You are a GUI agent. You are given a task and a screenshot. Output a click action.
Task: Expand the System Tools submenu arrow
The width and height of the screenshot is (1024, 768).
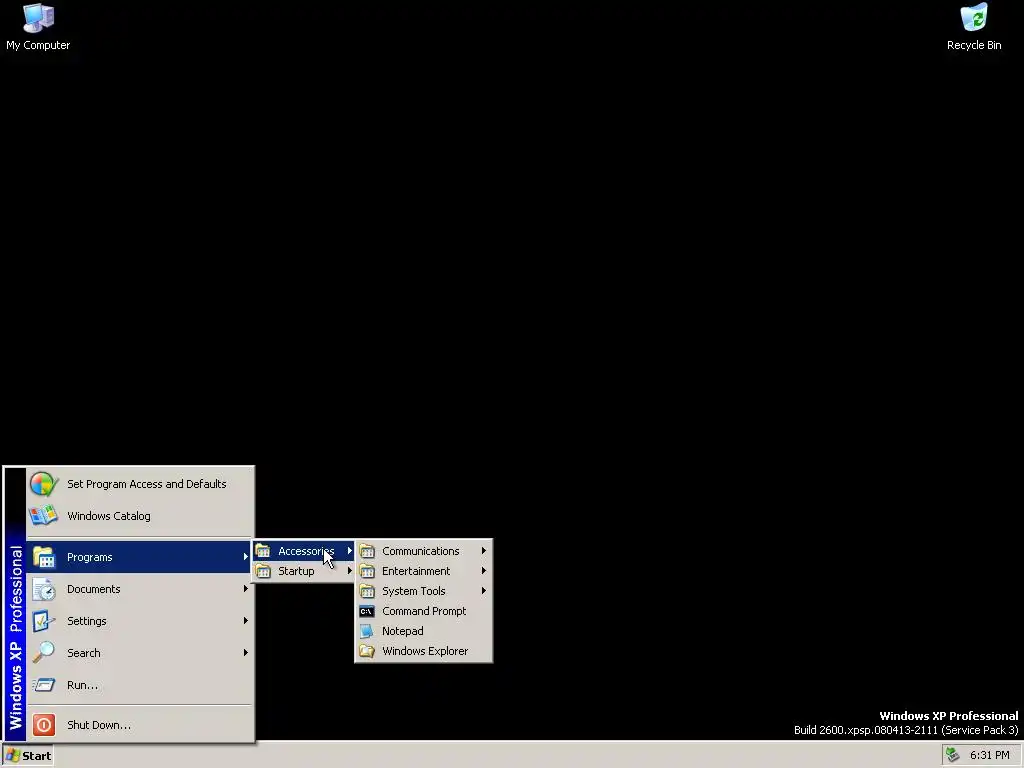coord(484,591)
